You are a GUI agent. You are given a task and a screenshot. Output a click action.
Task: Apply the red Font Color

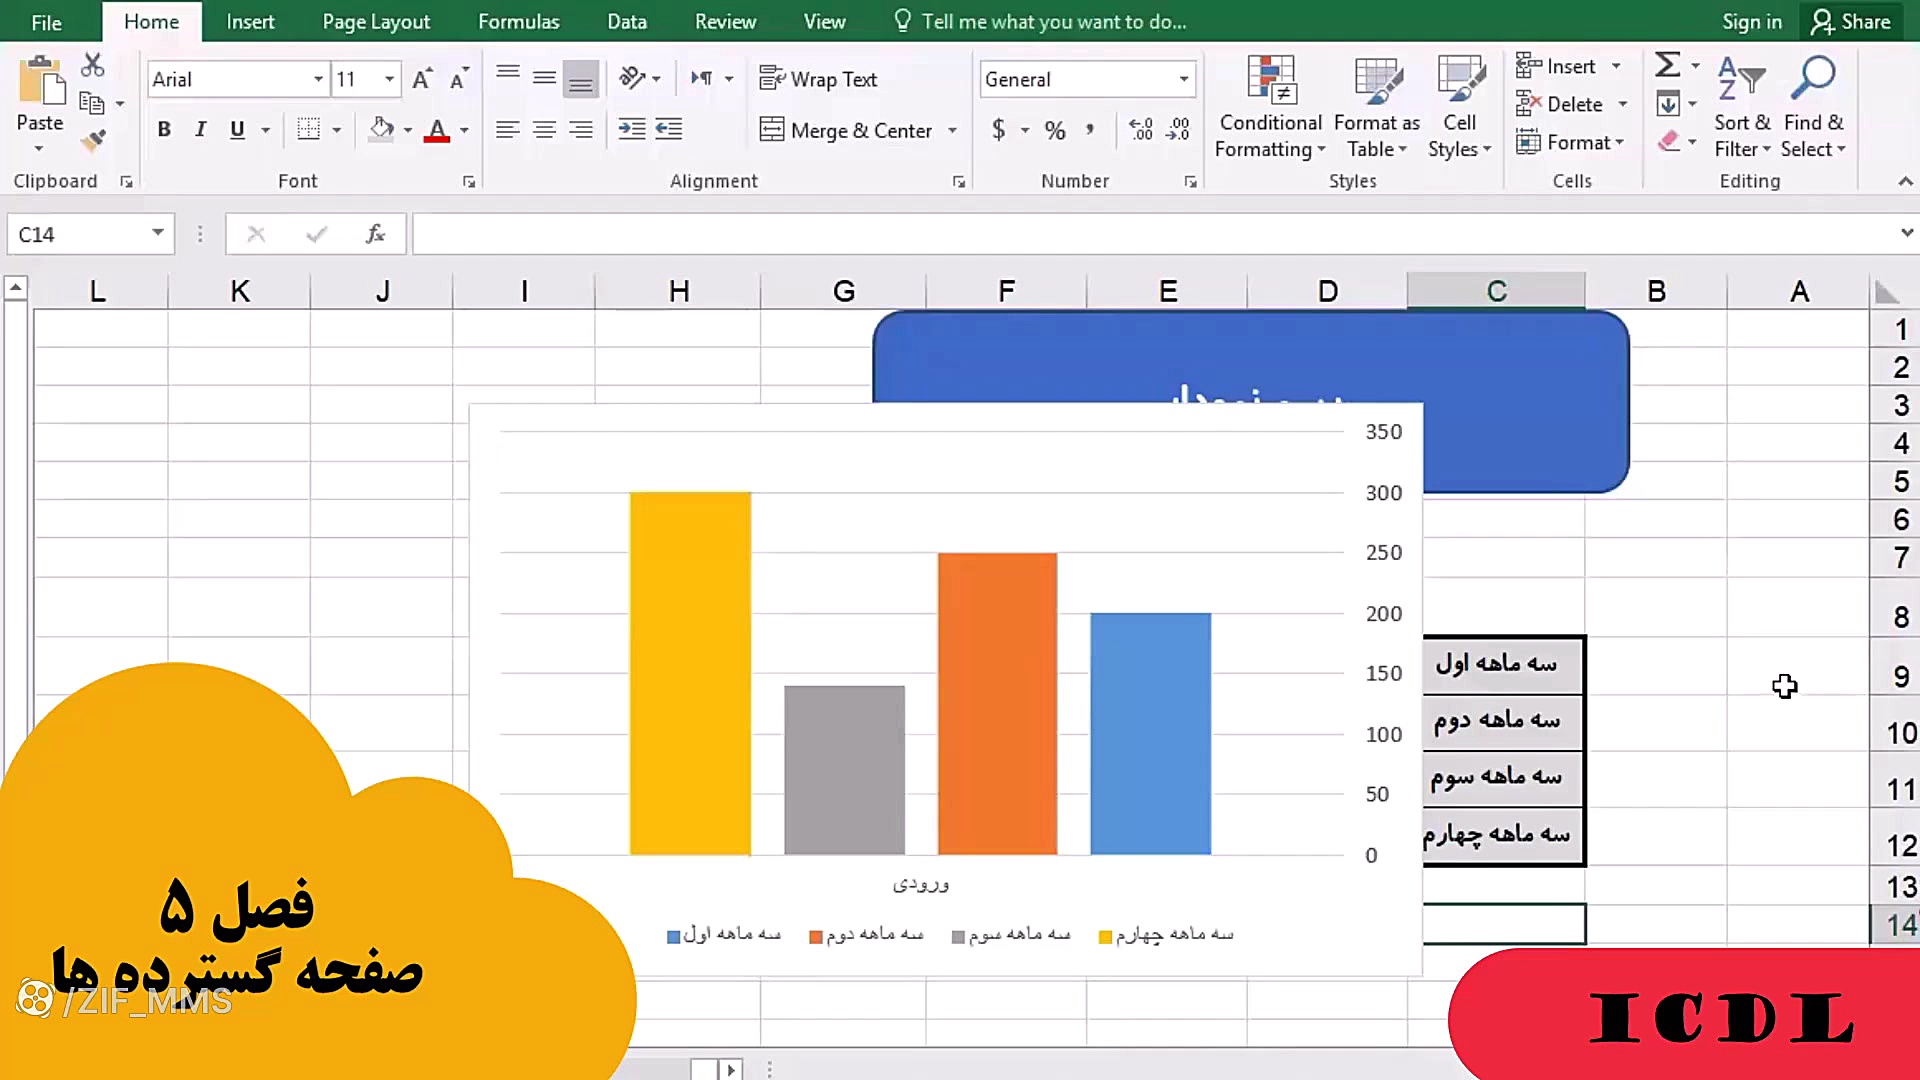coord(437,130)
